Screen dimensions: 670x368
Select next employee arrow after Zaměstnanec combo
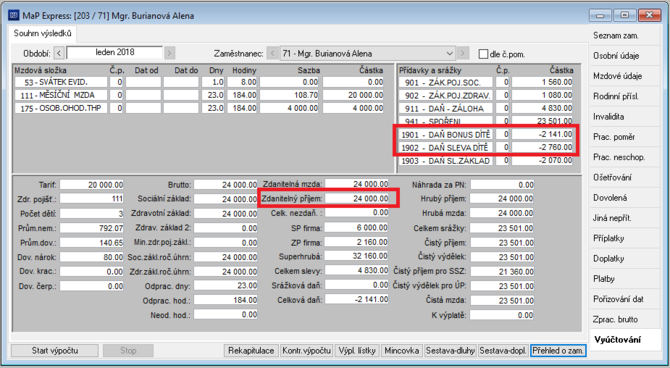462,54
